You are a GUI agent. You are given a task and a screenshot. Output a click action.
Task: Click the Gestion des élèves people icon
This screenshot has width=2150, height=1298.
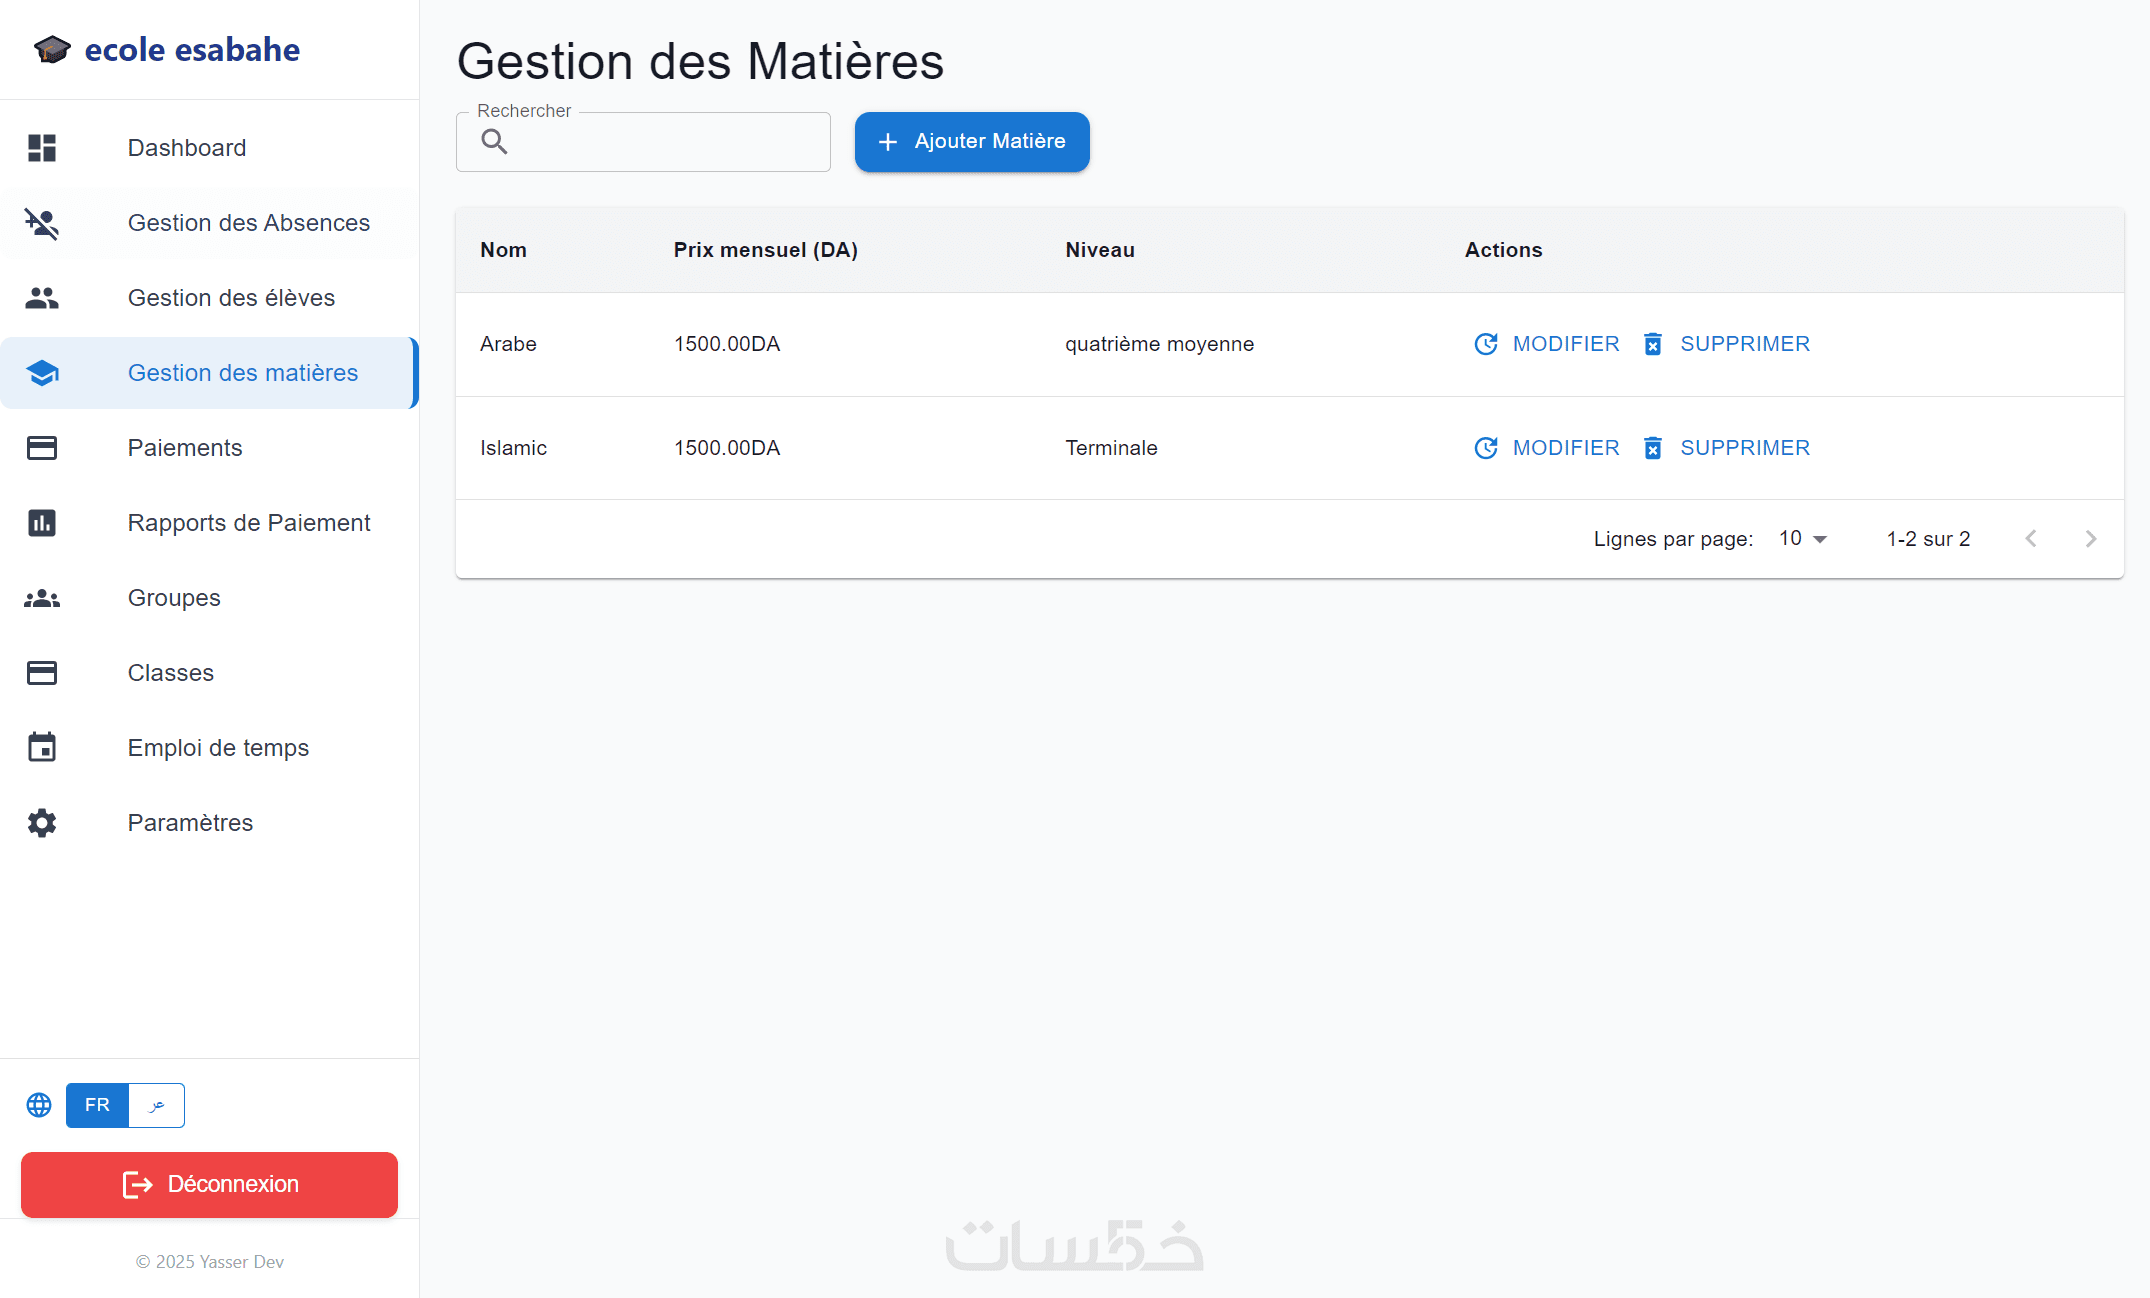tap(42, 298)
